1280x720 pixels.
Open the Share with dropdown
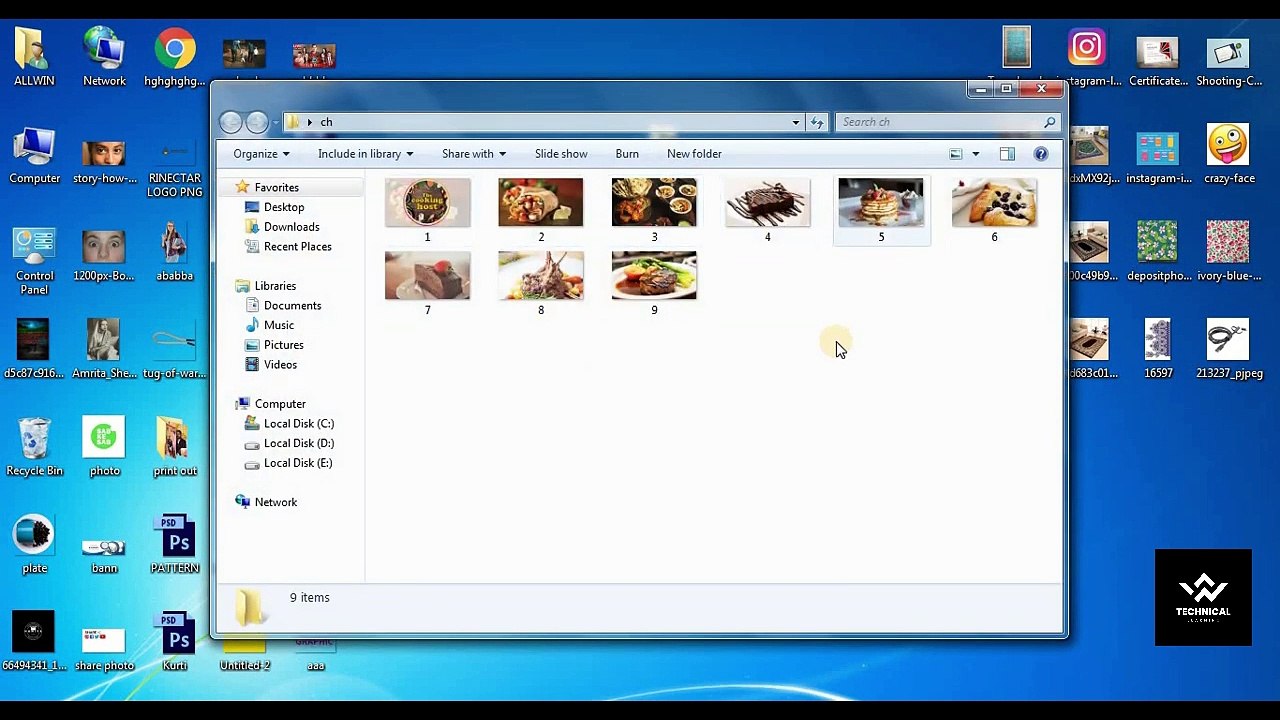474,154
